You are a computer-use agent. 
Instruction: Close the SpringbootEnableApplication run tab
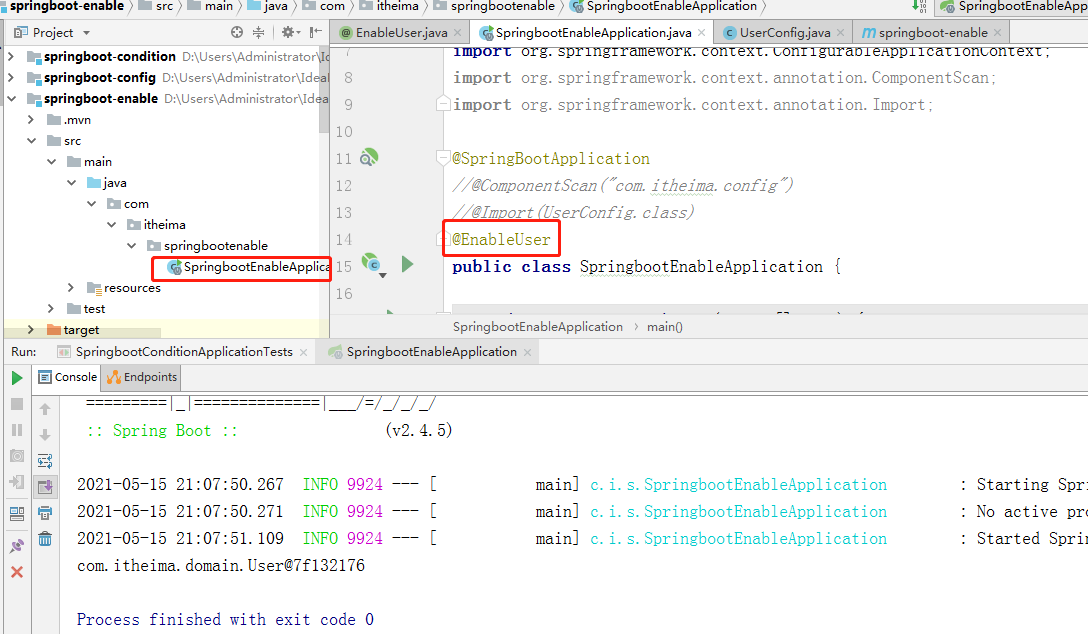[x=527, y=352]
